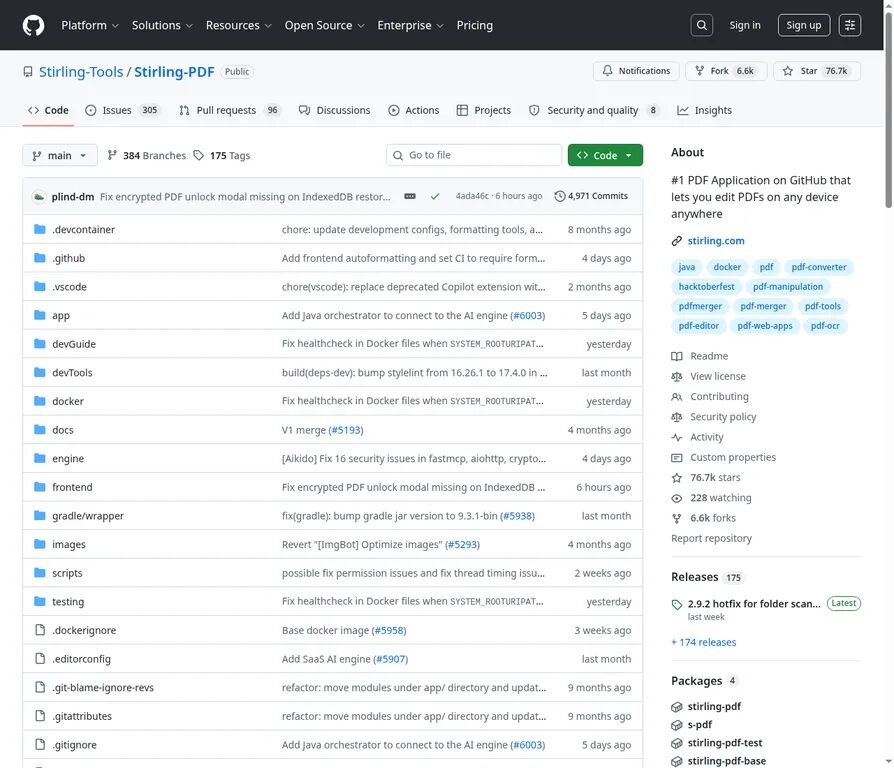Screen dimensions: 894x768
Task: Switch to the Projects tab
Action: 484,110
